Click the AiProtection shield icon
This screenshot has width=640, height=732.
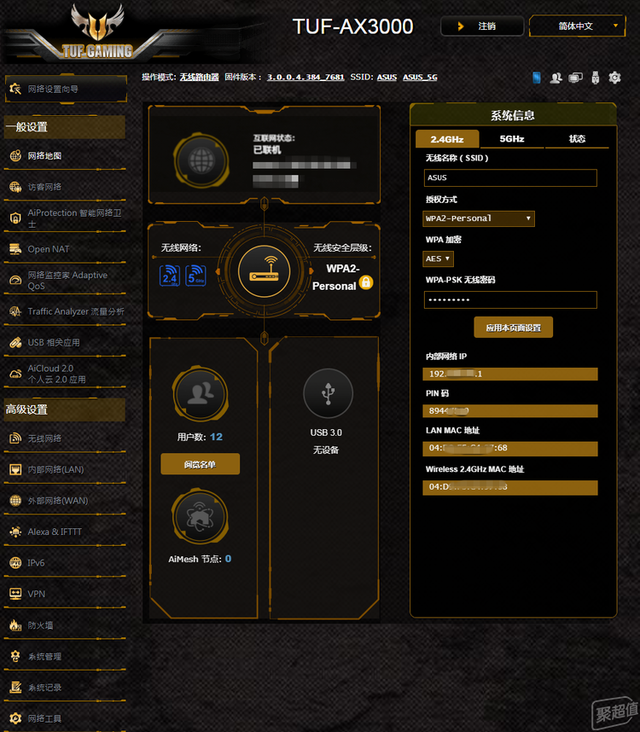tap(15, 218)
